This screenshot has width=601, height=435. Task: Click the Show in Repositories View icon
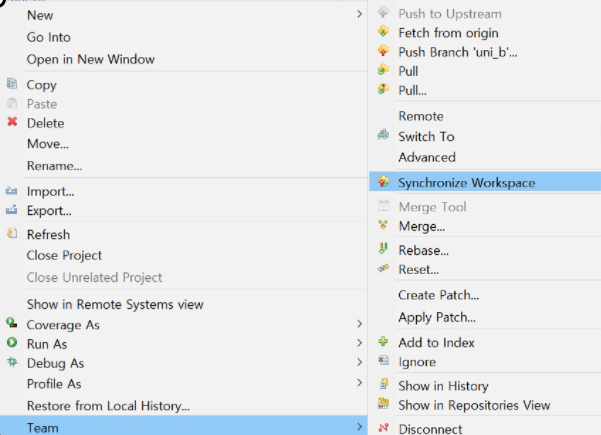pos(383,403)
